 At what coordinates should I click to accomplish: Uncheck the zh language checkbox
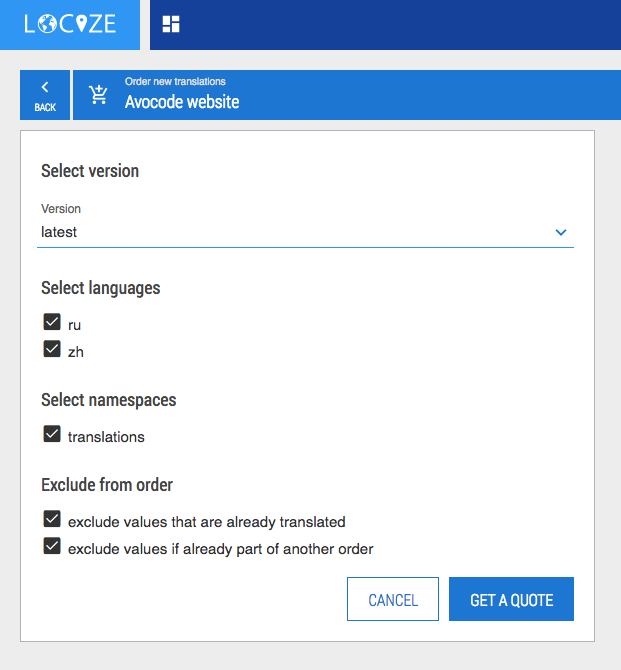52,349
